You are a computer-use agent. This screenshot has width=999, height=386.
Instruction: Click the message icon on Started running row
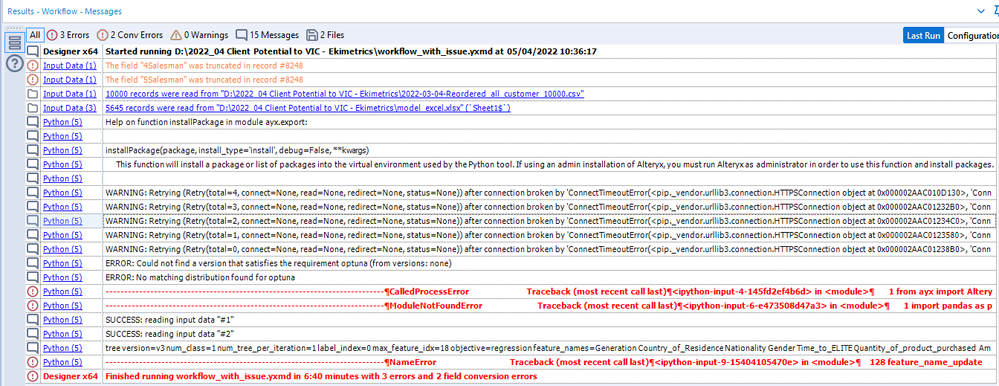point(32,52)
